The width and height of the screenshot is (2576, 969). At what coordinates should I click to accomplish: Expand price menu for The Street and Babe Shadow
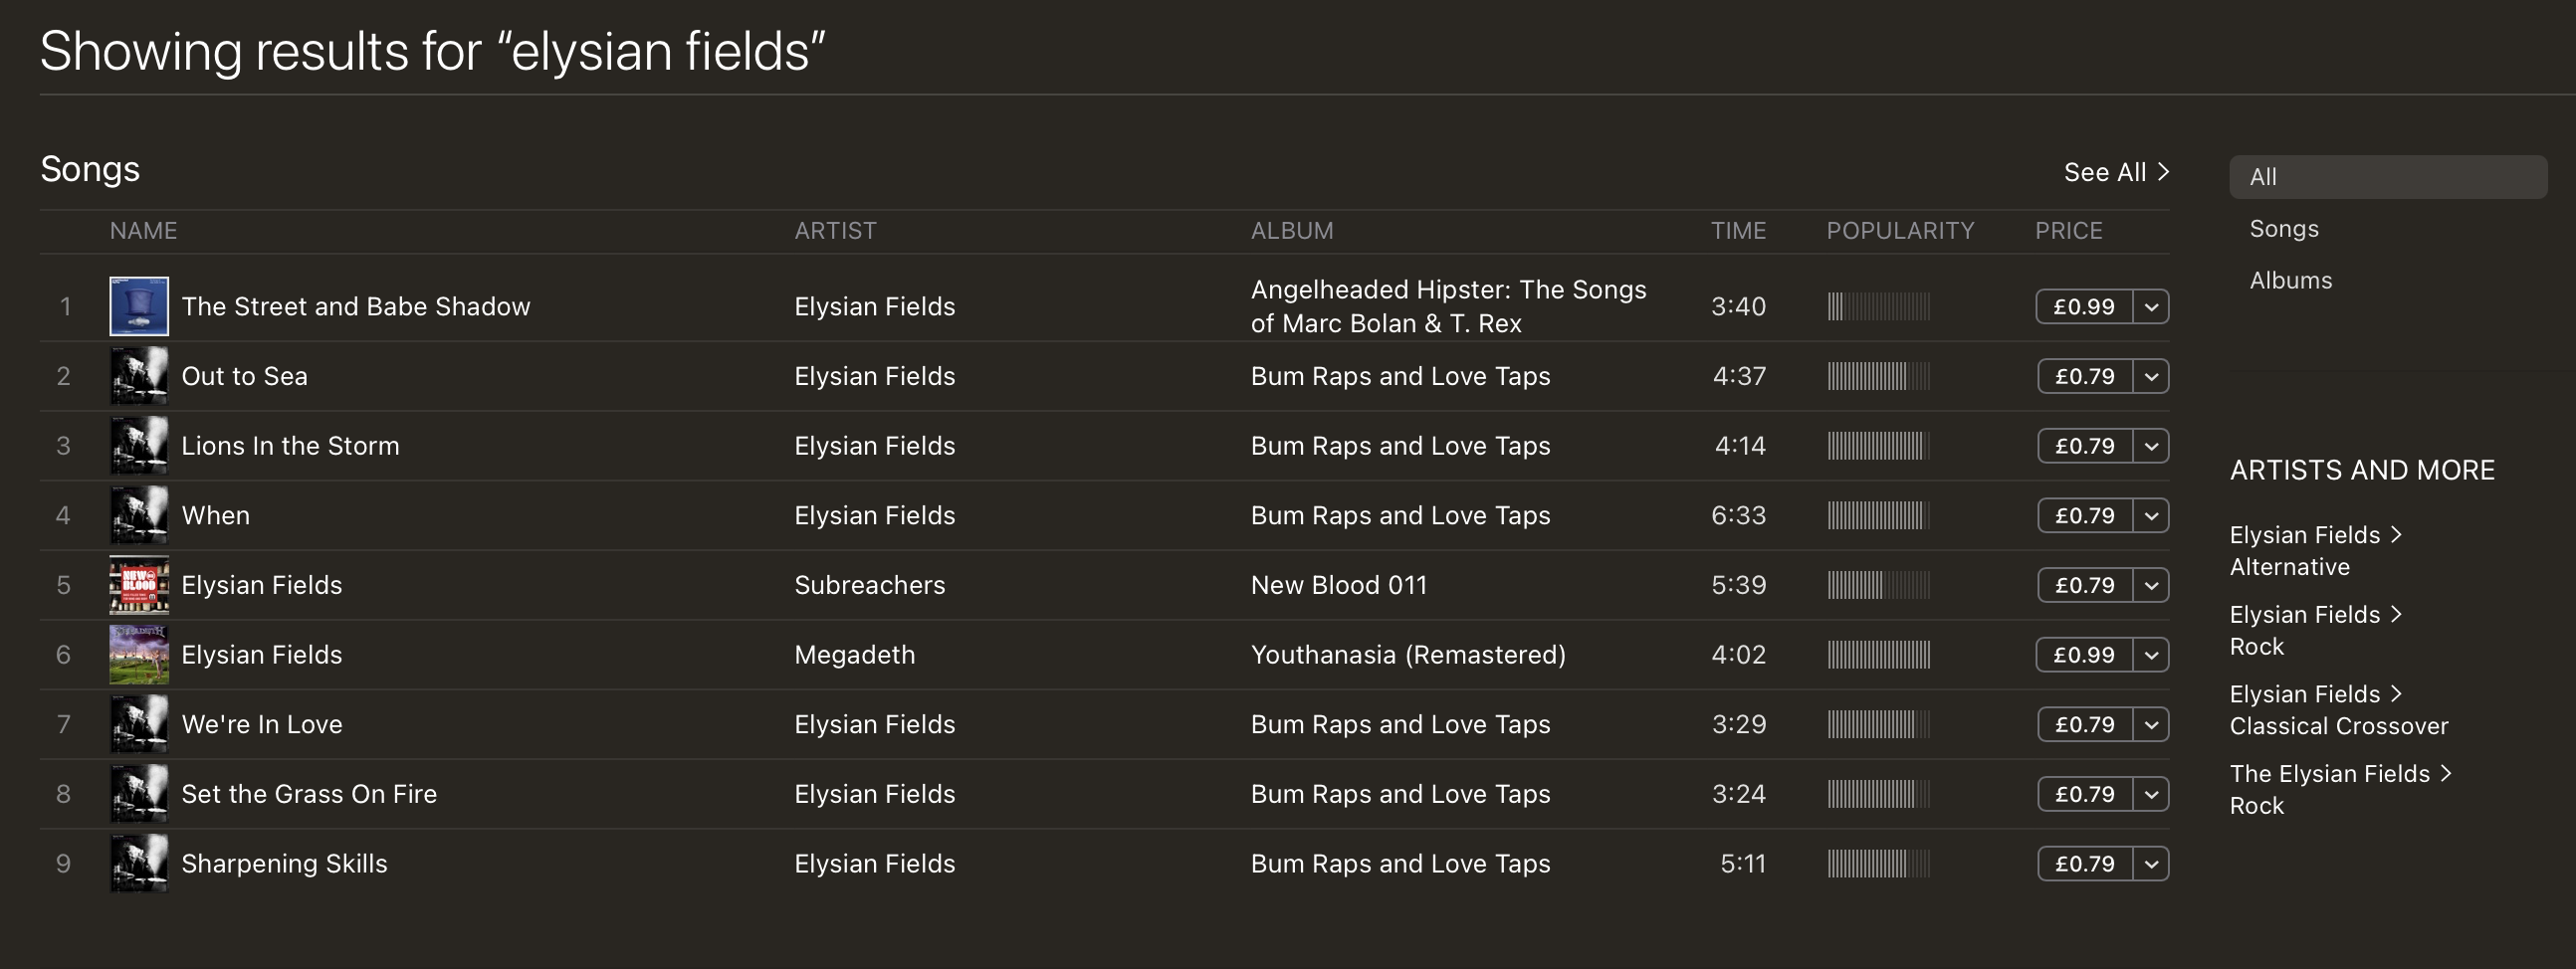[2151, 307]
